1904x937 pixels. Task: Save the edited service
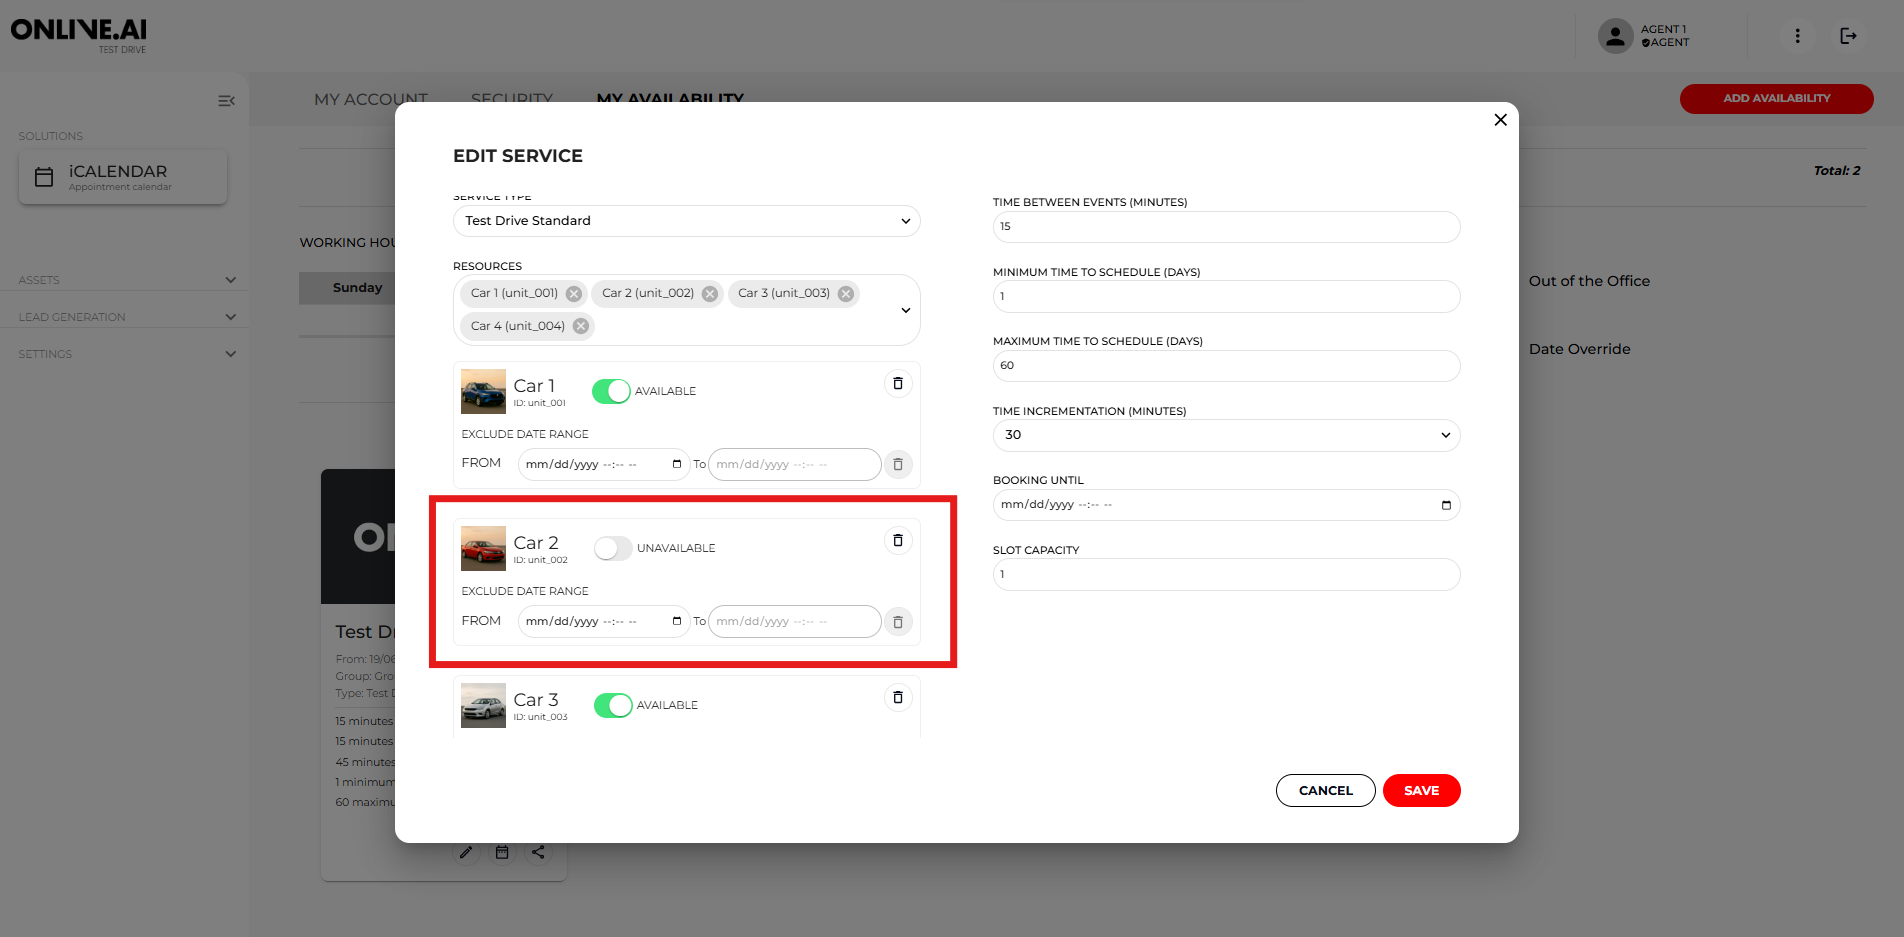[1421, 790]
